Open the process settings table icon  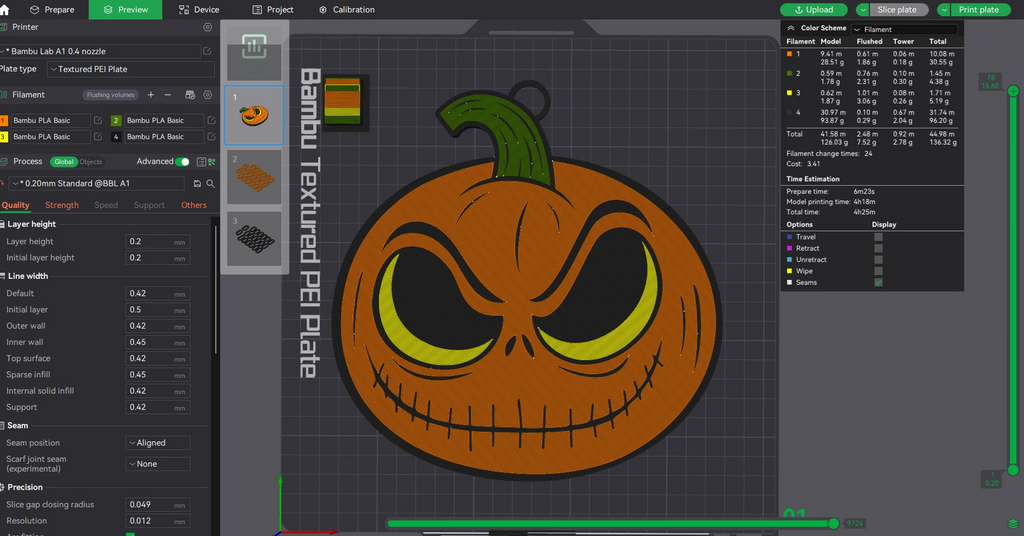click(201, 162)
